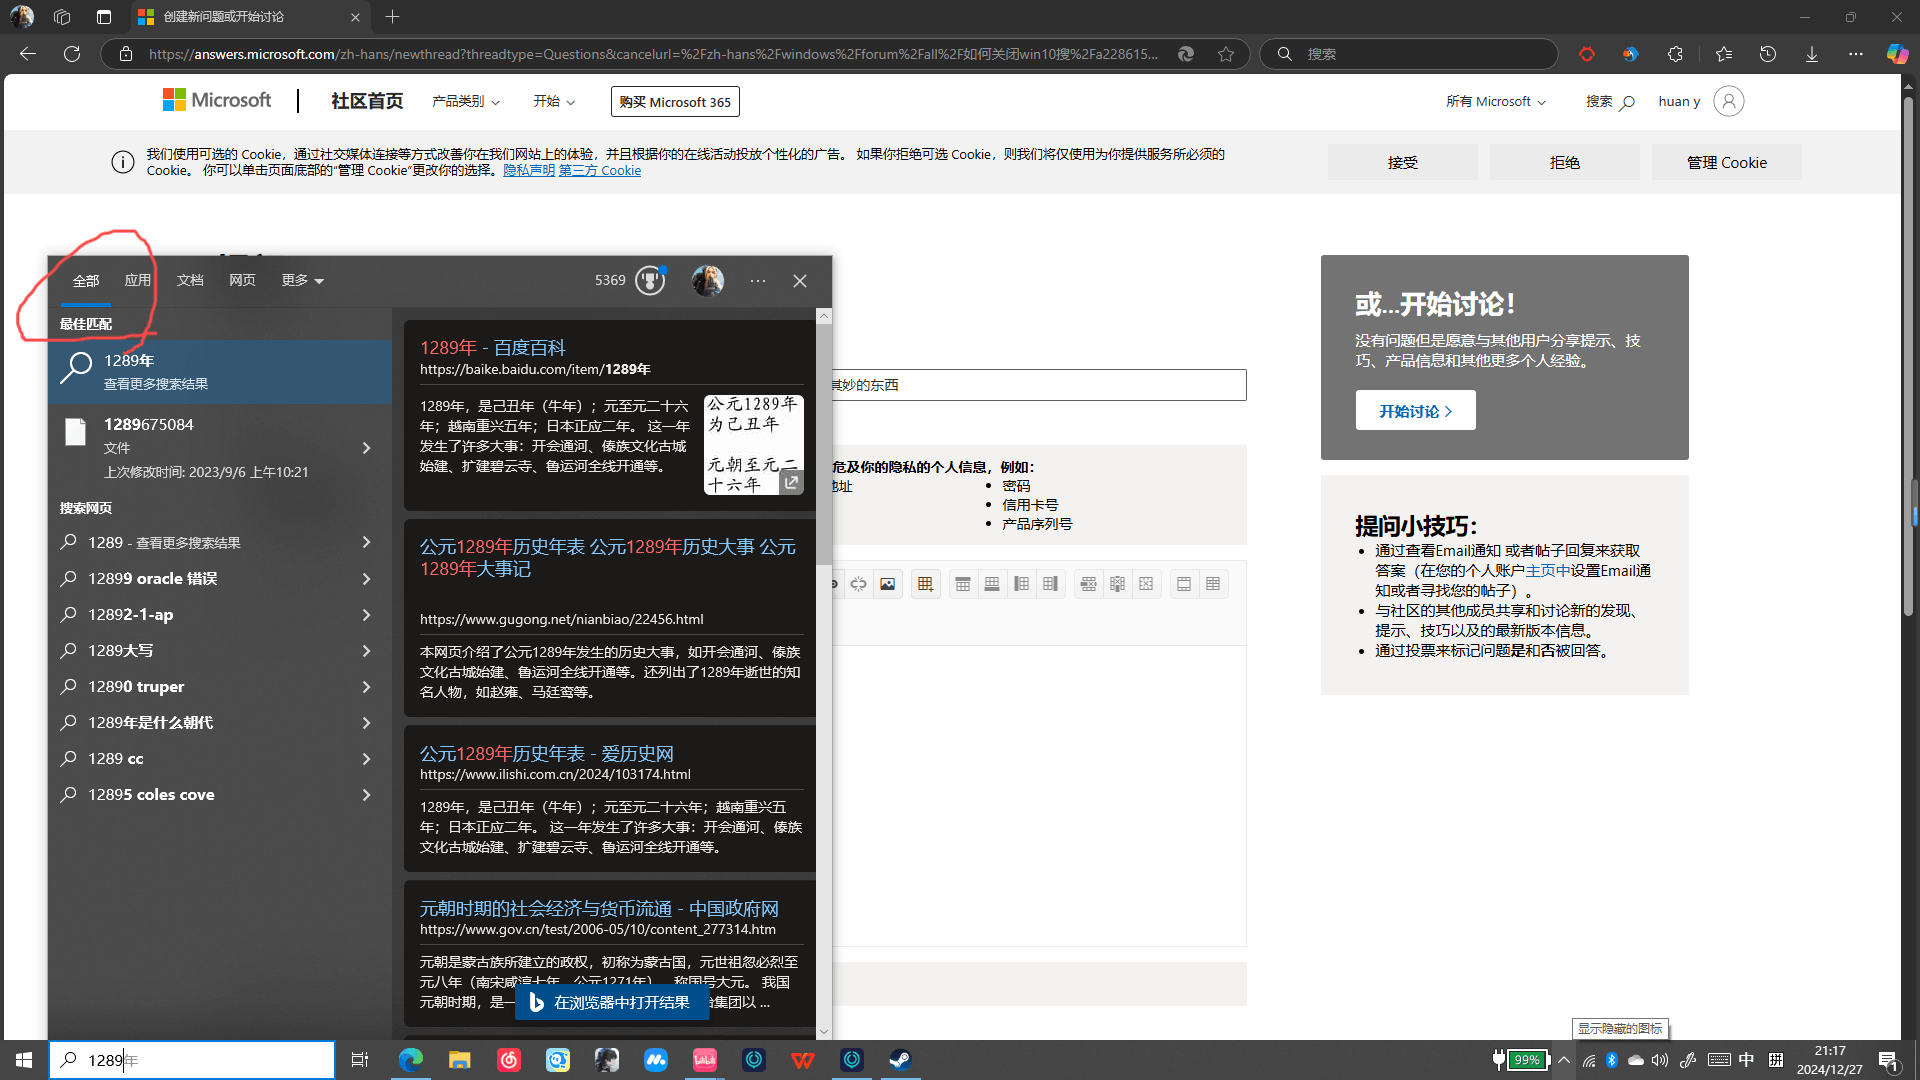Expand the 产品类别 dropdown
This screenshot has height=1080, width=1920.
click(x=466, y=102)
